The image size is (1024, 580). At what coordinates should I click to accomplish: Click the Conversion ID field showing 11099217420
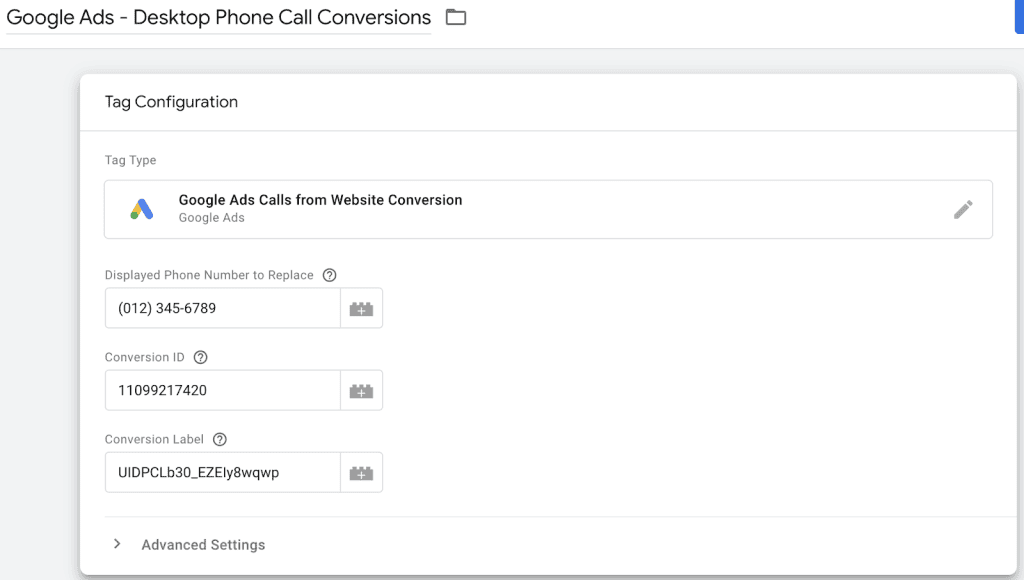[x=220, y=390]
